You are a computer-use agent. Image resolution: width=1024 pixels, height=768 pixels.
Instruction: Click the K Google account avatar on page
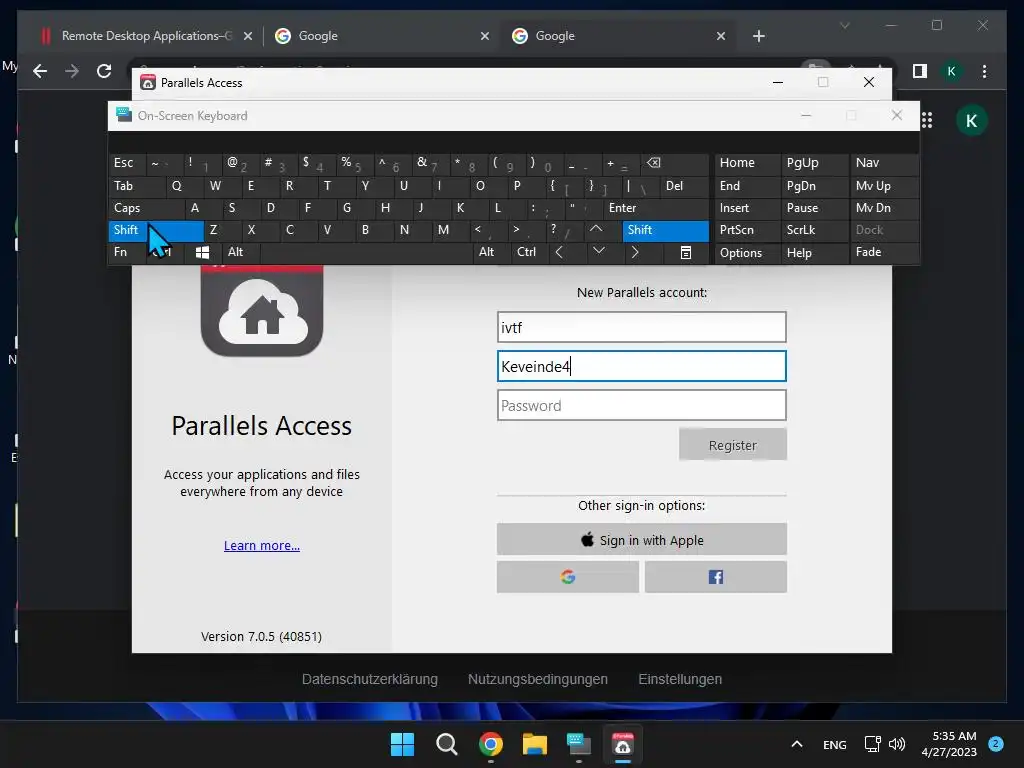[971, 121]
